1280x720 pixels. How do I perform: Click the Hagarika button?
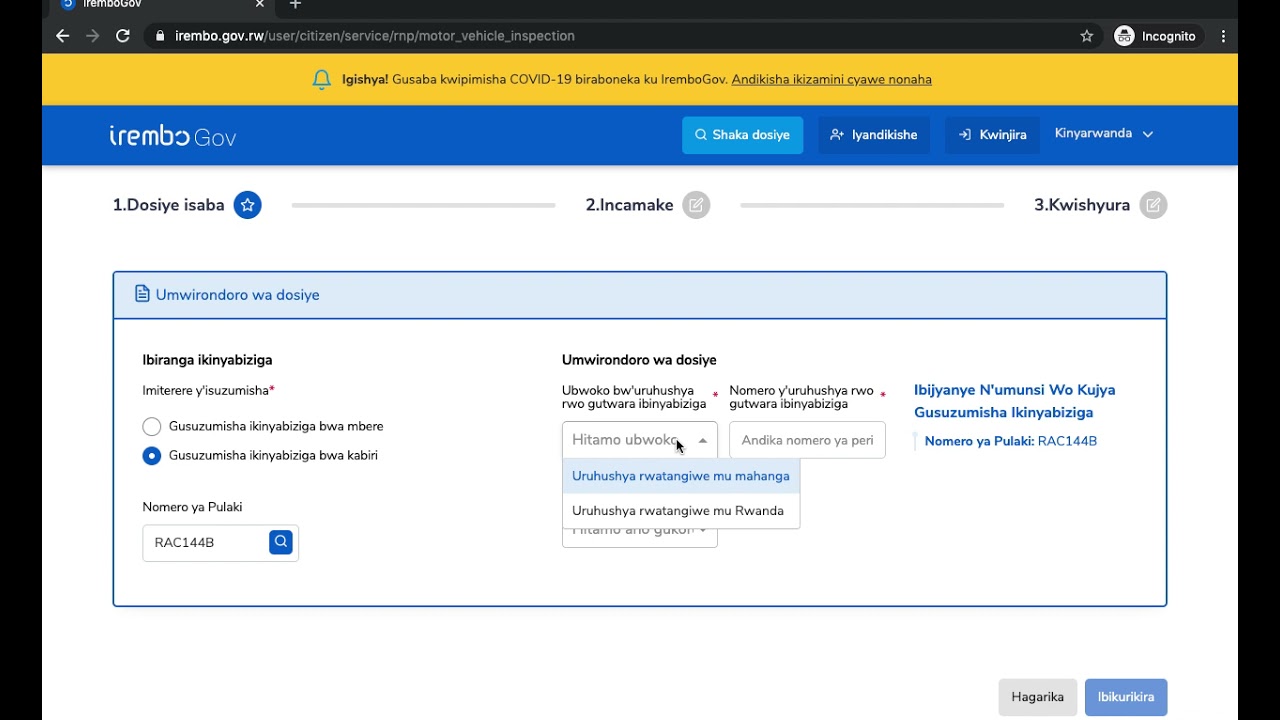(x=1037, y=697)
